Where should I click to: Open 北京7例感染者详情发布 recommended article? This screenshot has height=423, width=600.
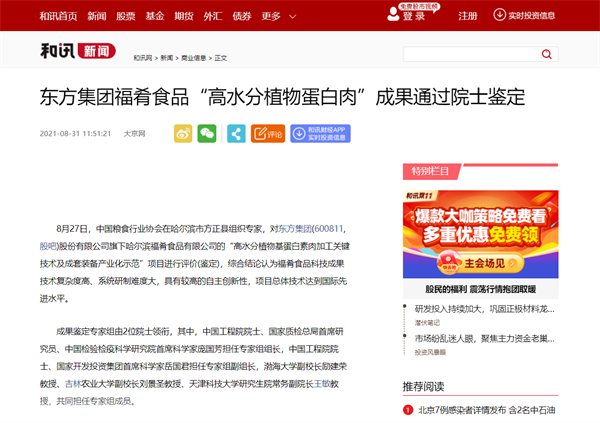coord(486,410)
